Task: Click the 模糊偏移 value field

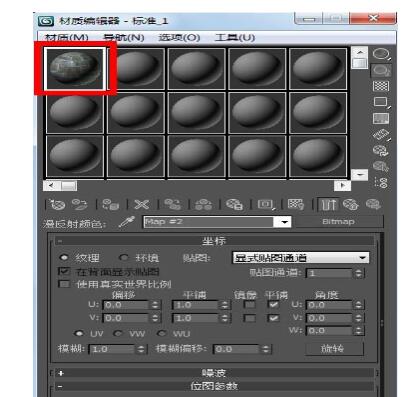Action: click(236, 349)
